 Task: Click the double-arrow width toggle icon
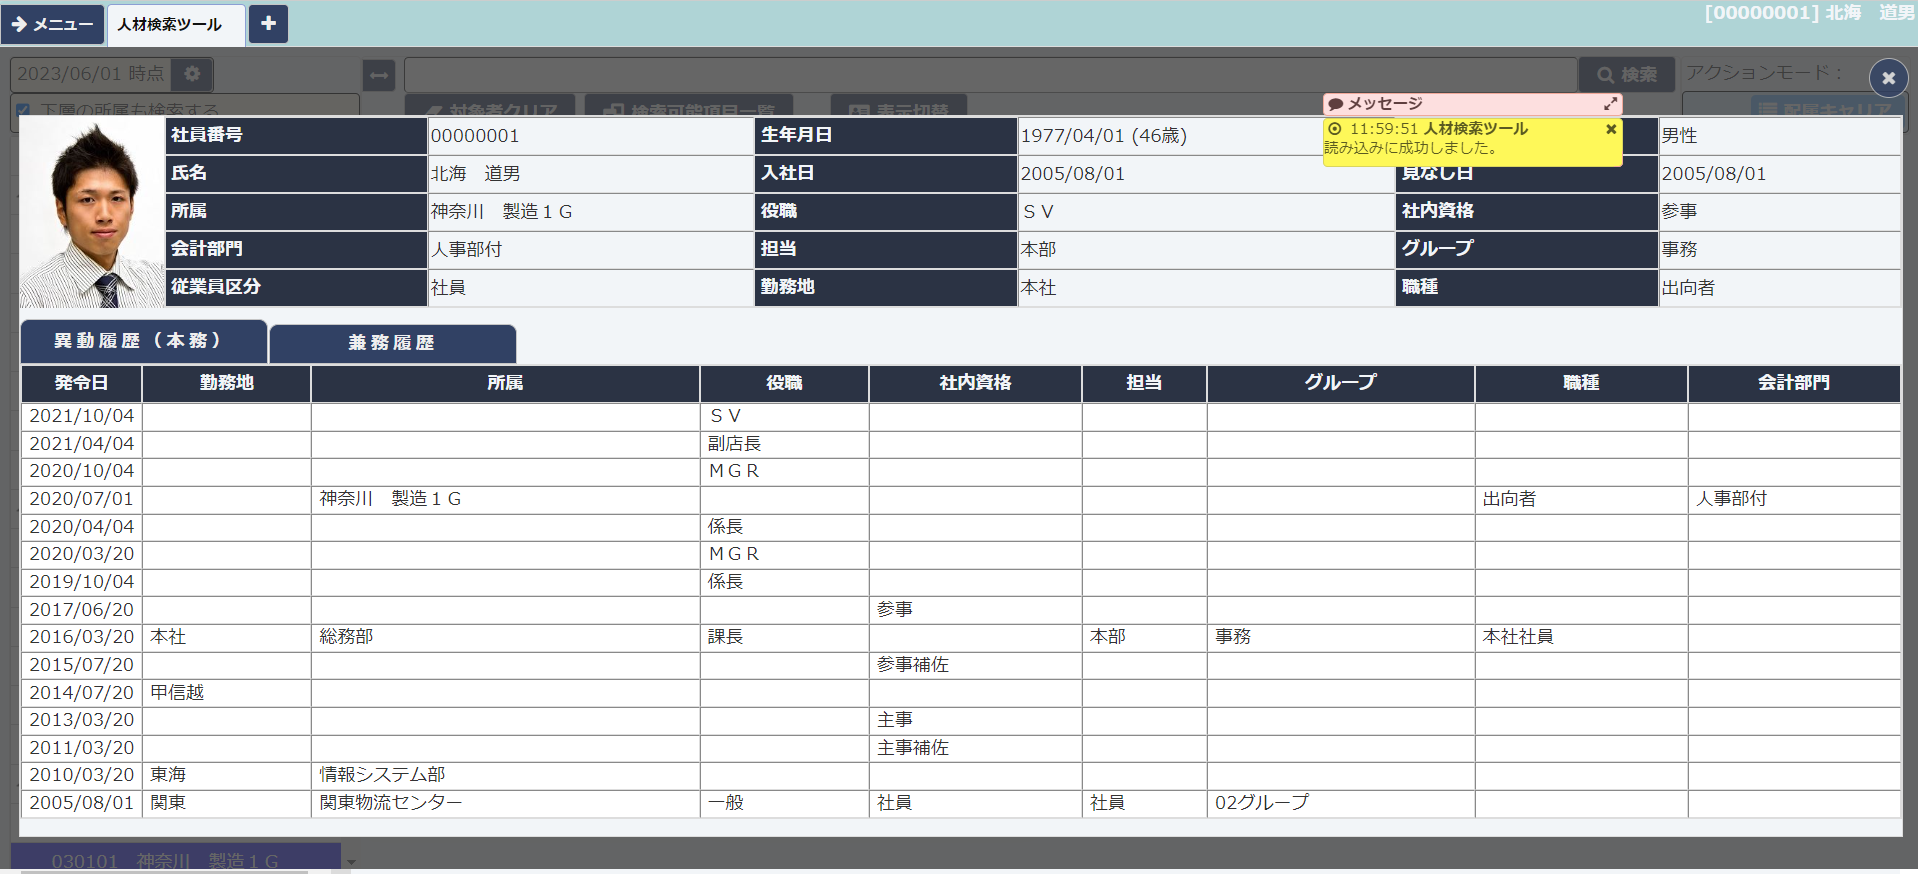(379, 75)
